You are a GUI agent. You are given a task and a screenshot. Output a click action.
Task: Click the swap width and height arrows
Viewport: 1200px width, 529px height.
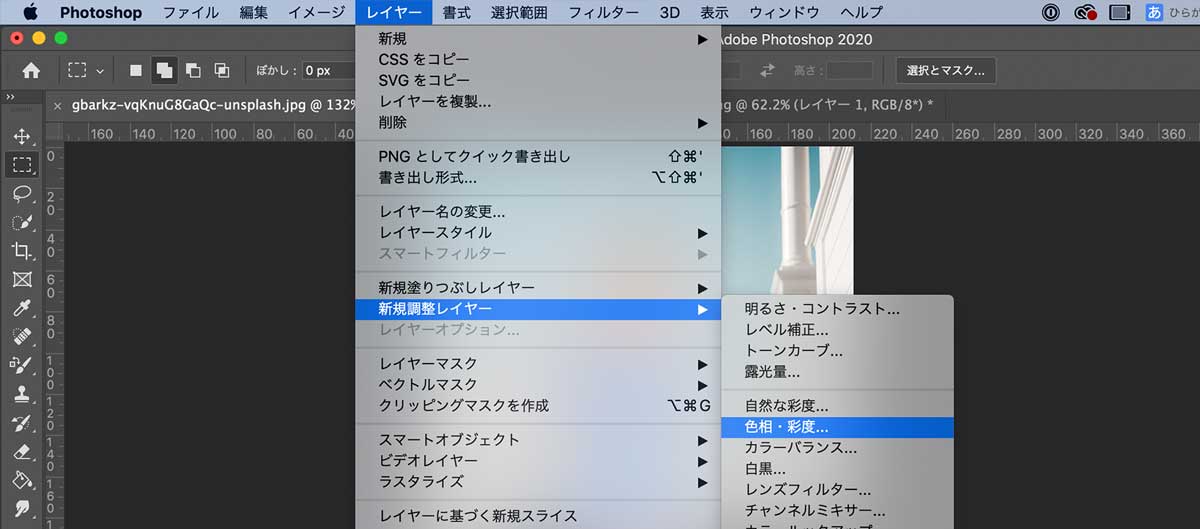point(768,70)
